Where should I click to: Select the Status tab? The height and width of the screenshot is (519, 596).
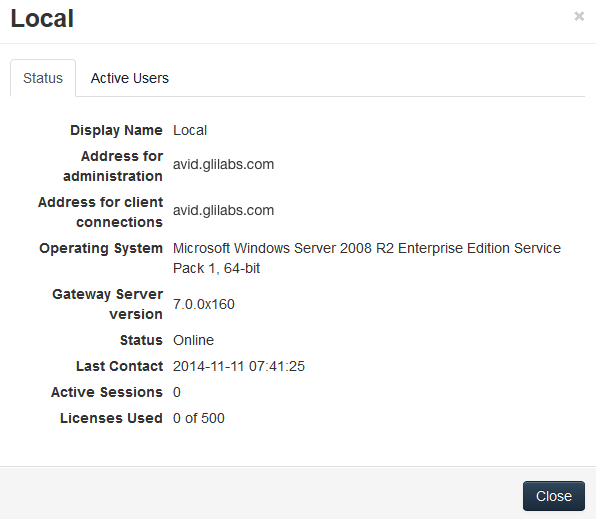tap(43, 78)
